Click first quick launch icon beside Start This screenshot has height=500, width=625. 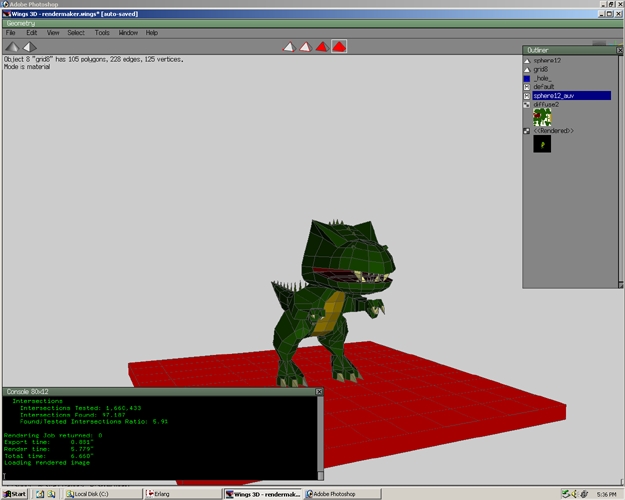[40, 494]
